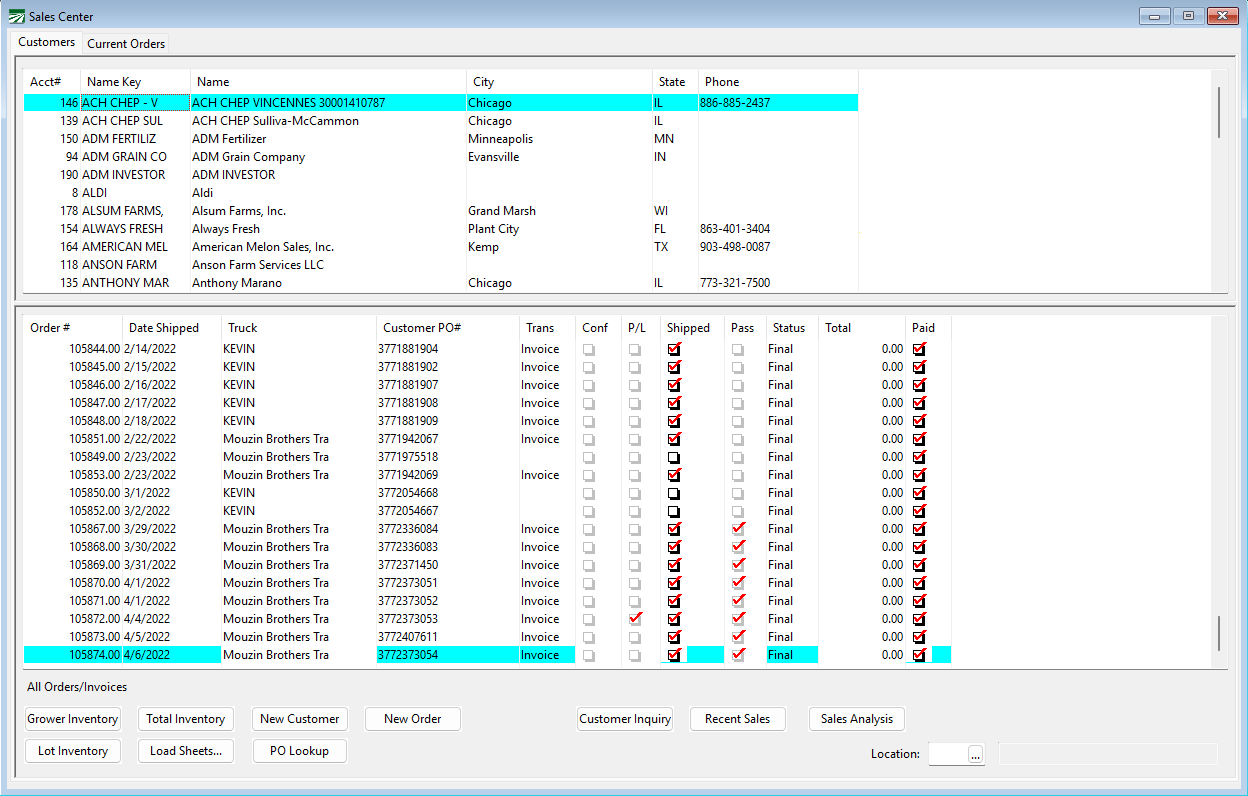Viewport: 1248px width, 796px height.
Task: Open Customer Inquiry
Action: click(625, 719)
